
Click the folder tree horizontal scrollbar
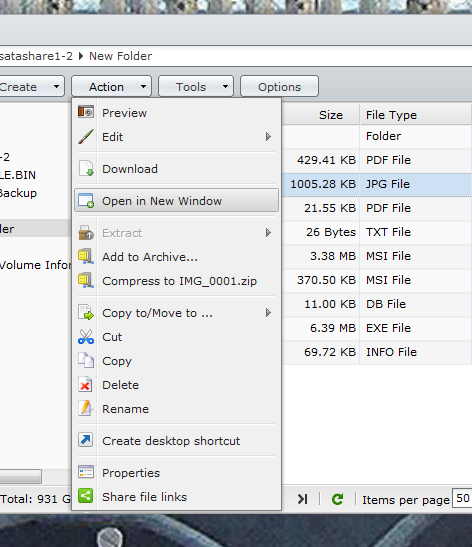point(20,476)
